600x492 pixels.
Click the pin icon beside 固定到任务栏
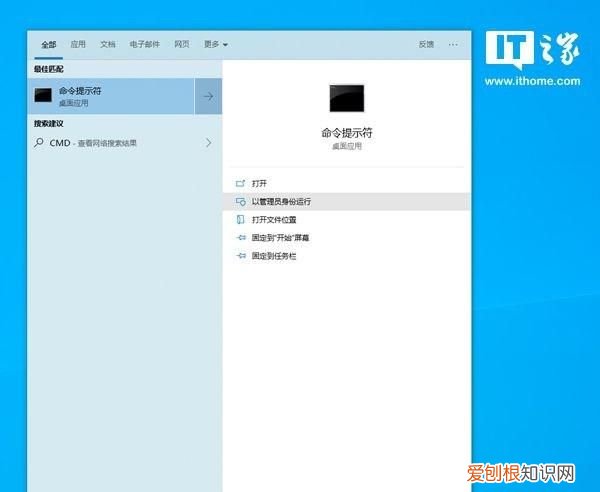pyautogui.click(x=241, y=256)
